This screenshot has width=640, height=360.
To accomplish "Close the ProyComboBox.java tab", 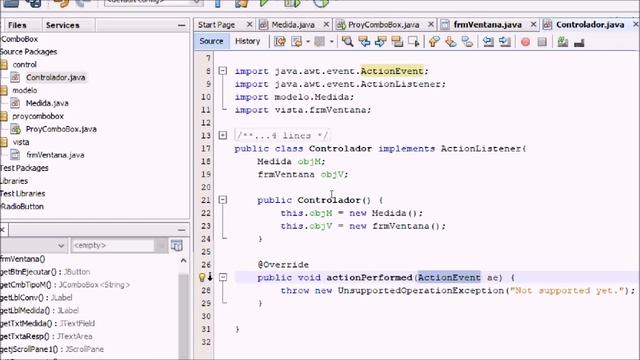I will point(431,25).
